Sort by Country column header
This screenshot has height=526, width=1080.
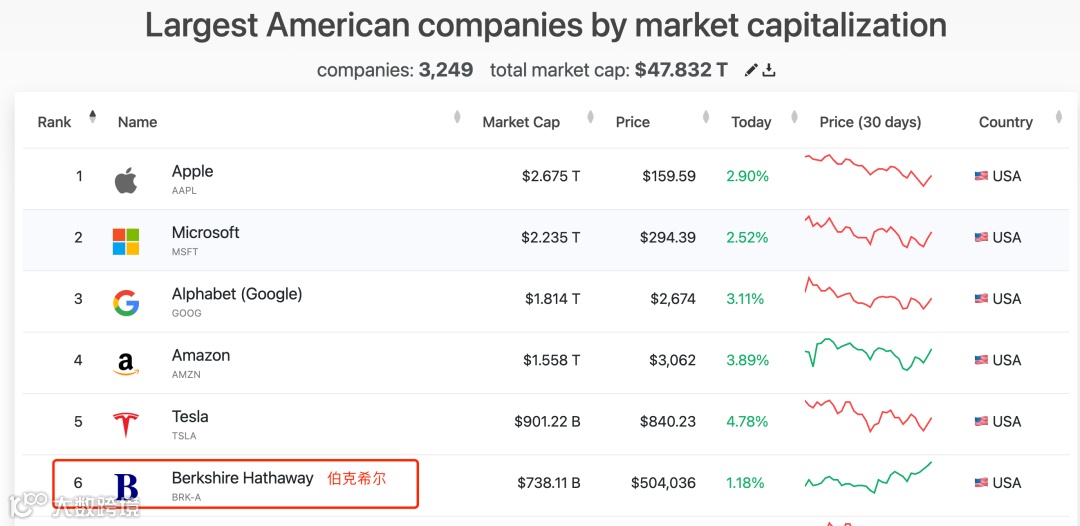coord(1006,122)
